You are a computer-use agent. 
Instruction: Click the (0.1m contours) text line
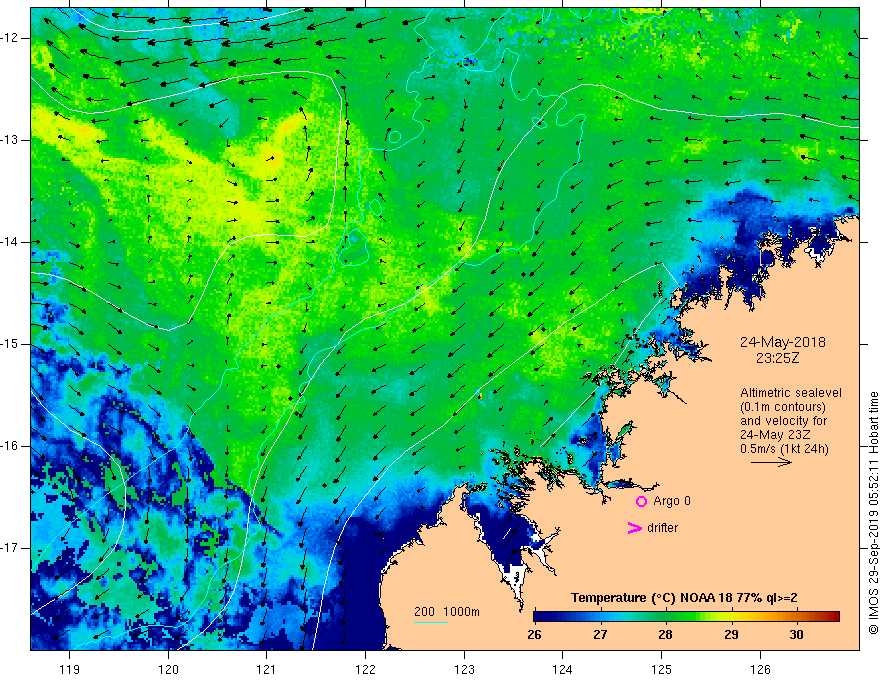(x=783, y=407)
